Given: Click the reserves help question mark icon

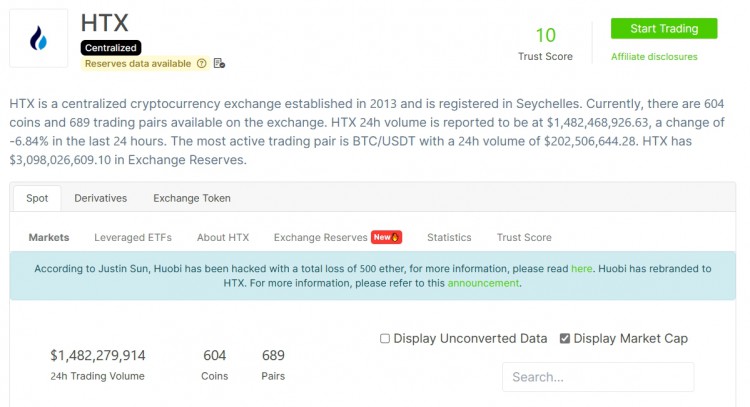Looking at the screenshot, I should (x=202, y=63).
